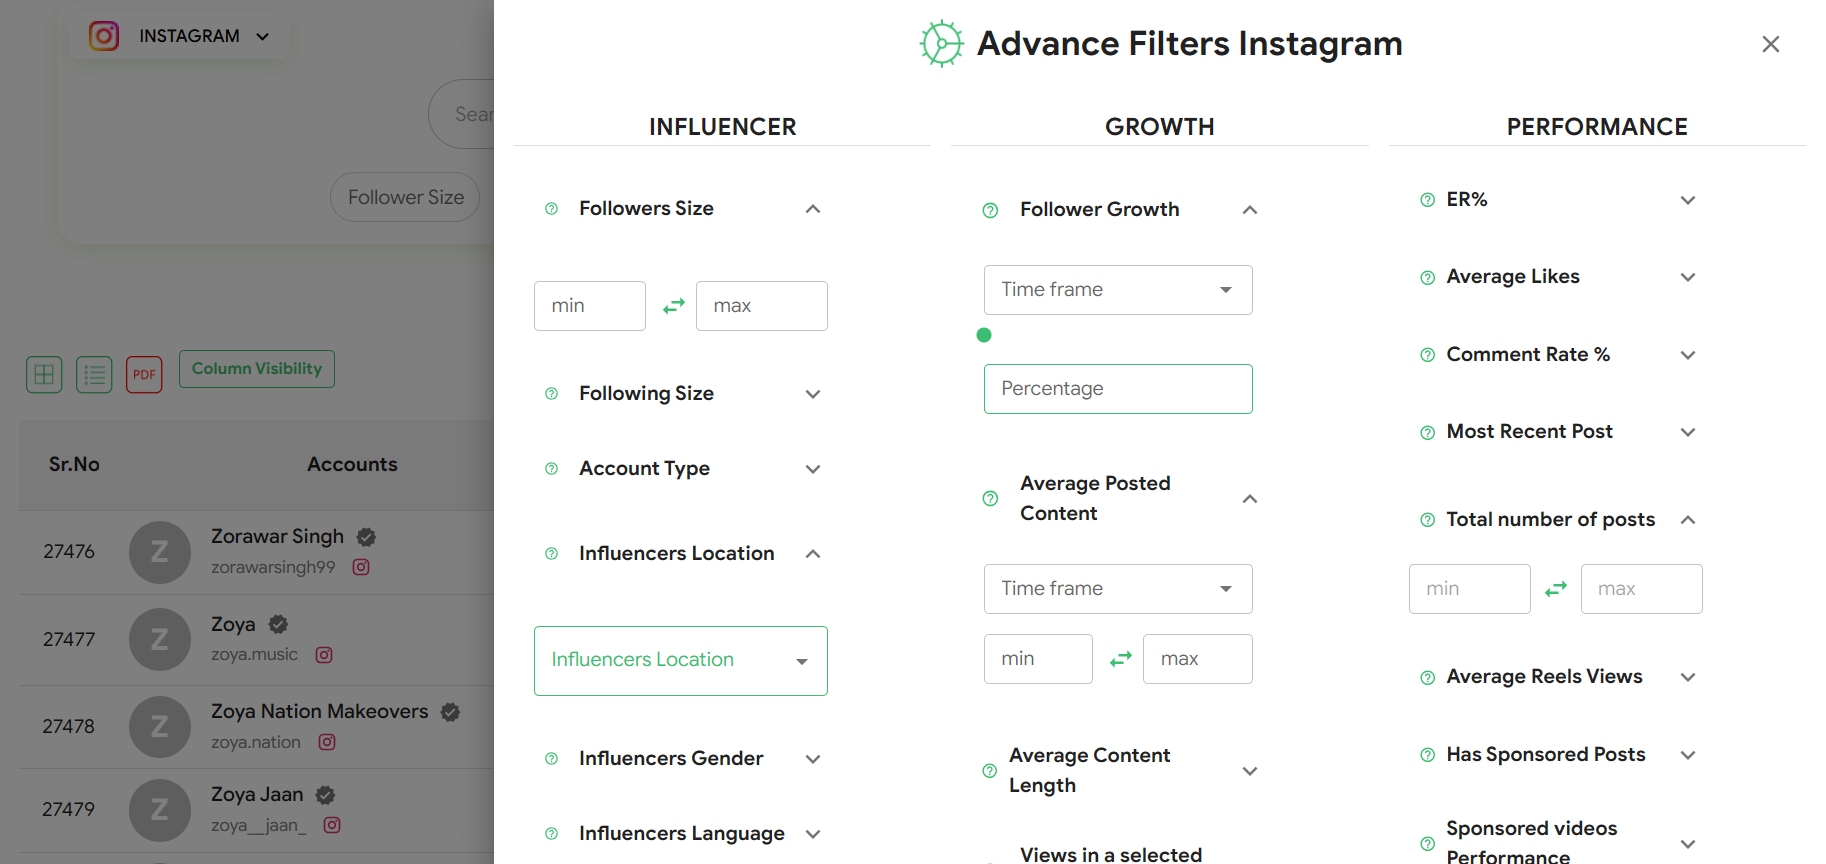Screen dimensions: 1826x864
Task: Click the Followers Size max field
Action: click(762, 306)
